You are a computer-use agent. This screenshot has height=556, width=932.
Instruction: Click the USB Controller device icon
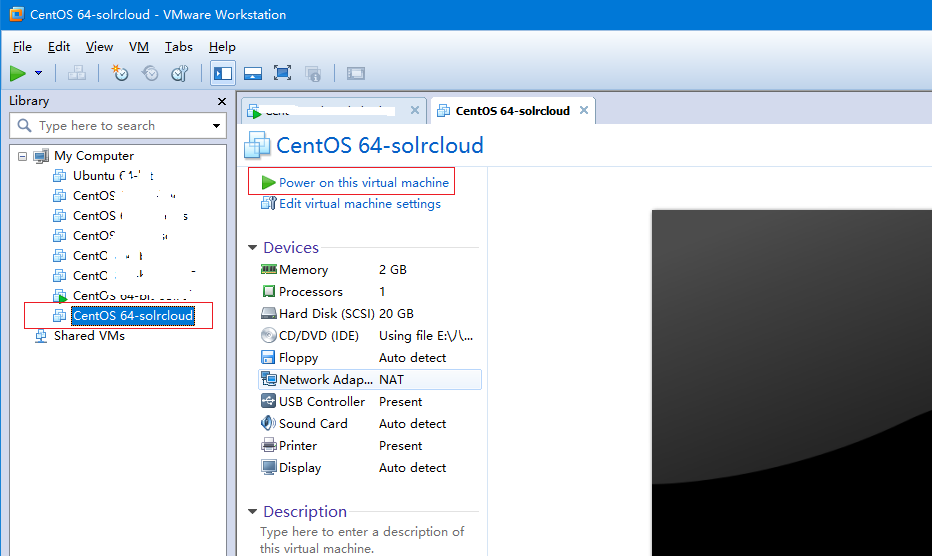(x=268, y=401)
